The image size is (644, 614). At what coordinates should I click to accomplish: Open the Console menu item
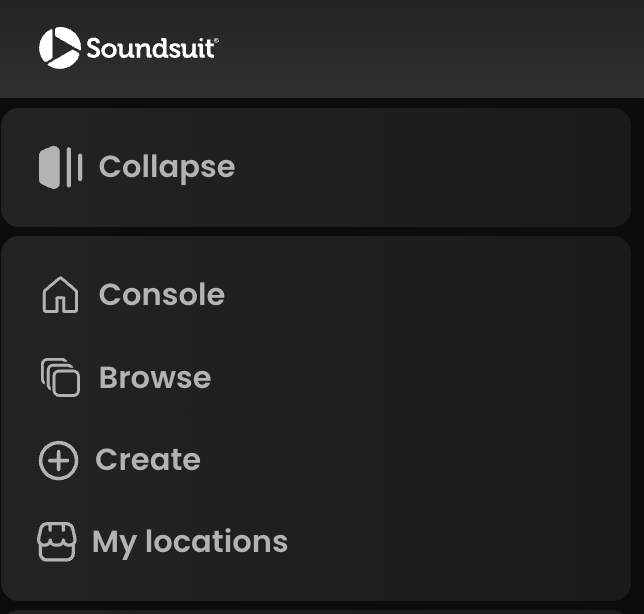(161, 295)
